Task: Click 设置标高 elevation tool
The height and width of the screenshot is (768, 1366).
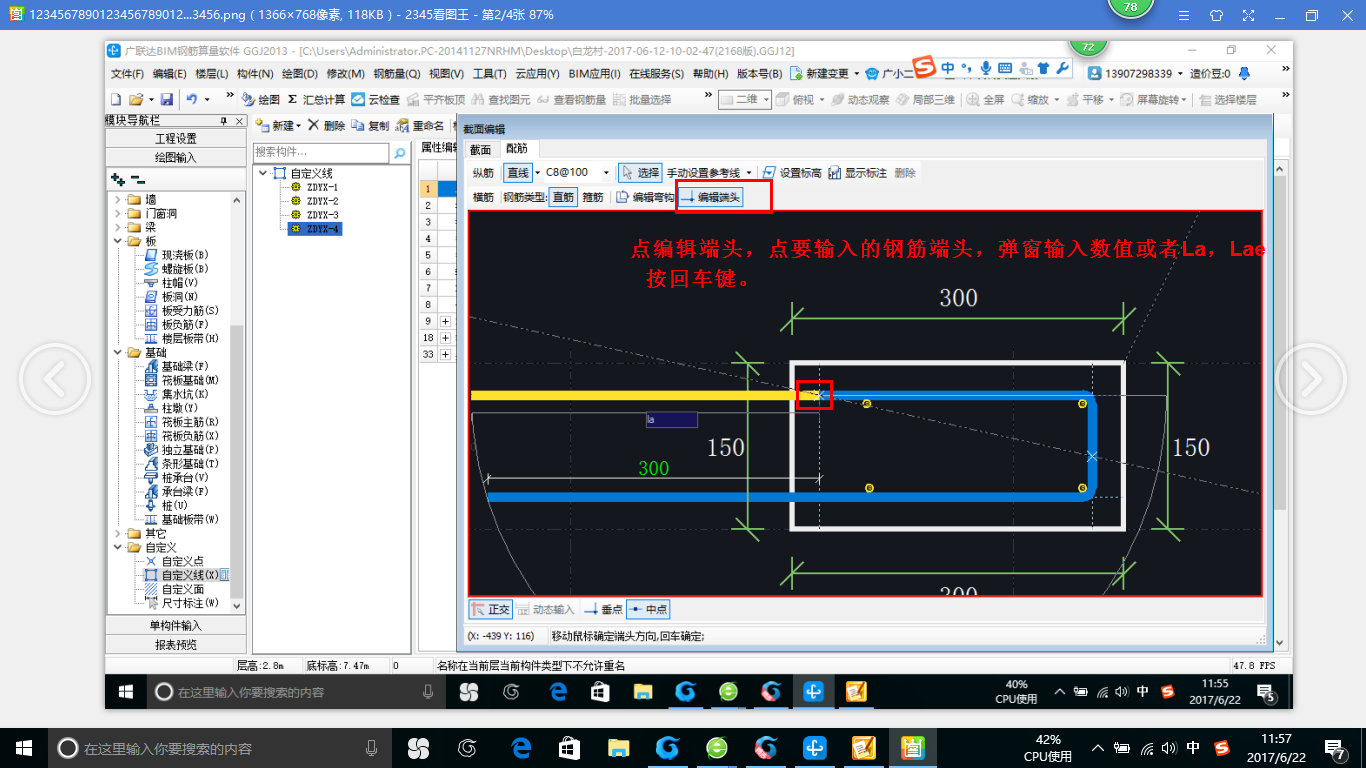Action: click(792, 173)
